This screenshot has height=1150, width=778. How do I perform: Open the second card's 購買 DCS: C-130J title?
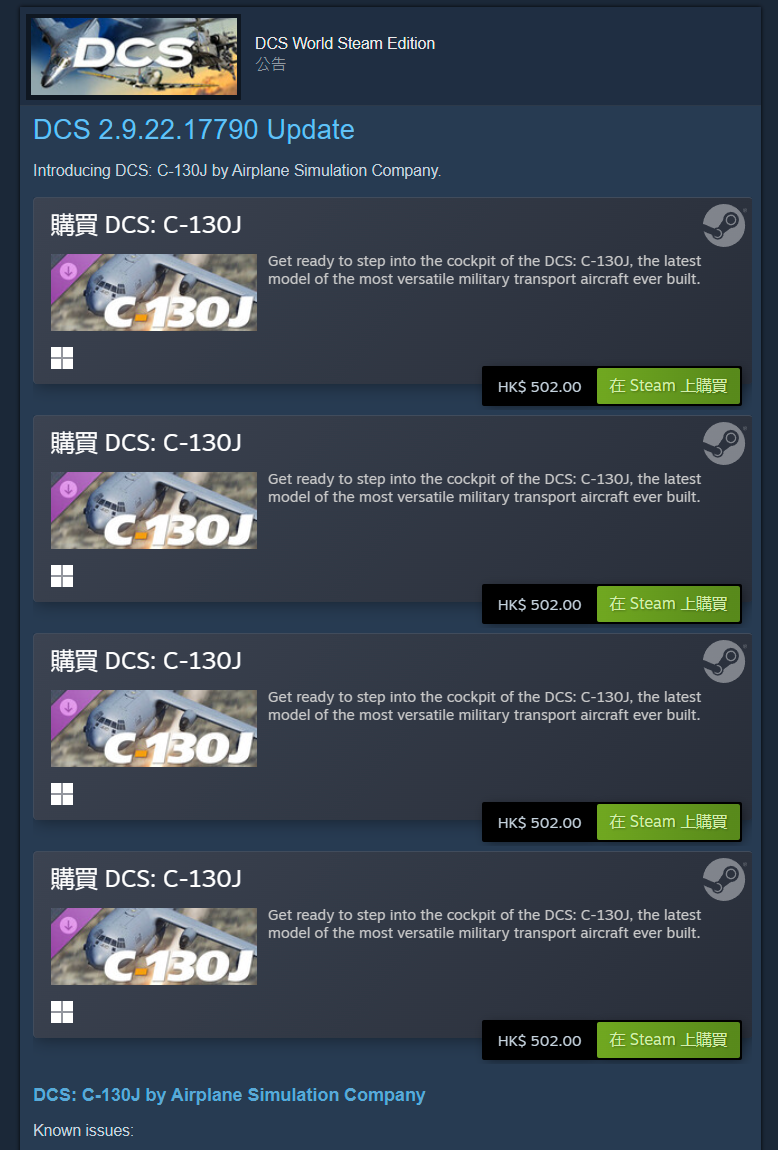click(146, 443)
